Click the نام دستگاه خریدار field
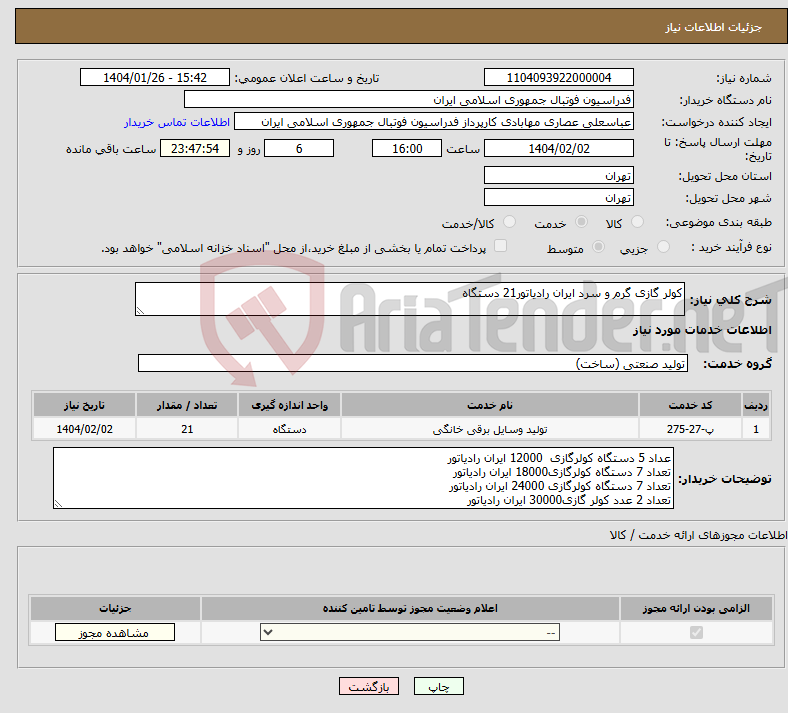Image resolution: width=788 pixels, height=713 pixels. pyautogui.click(x=409, y=99)
